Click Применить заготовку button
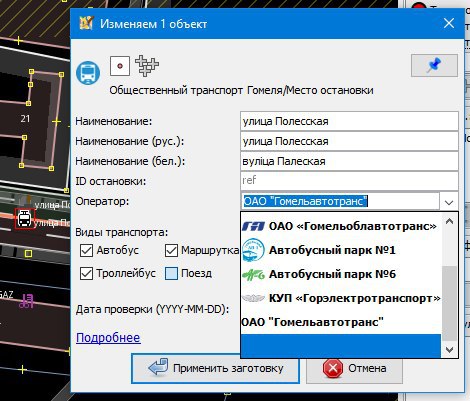Viewport: 470px width, 401px height. [x=215, y=368]
